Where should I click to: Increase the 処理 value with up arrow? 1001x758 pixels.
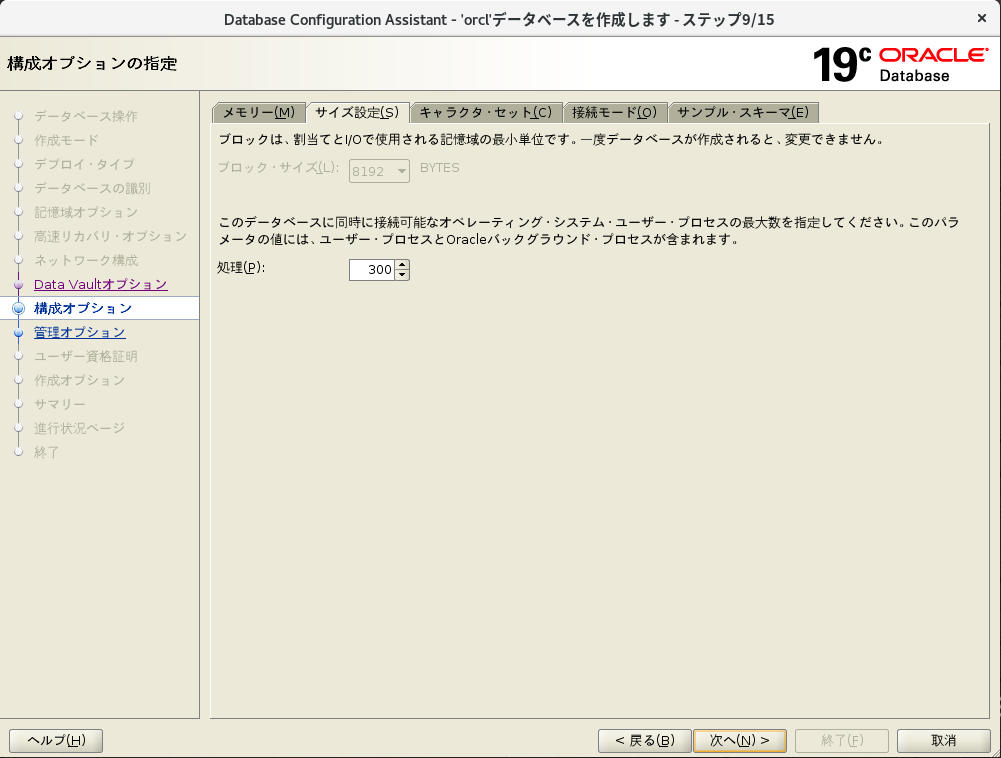pyautogui.click(x=402, y=265)
